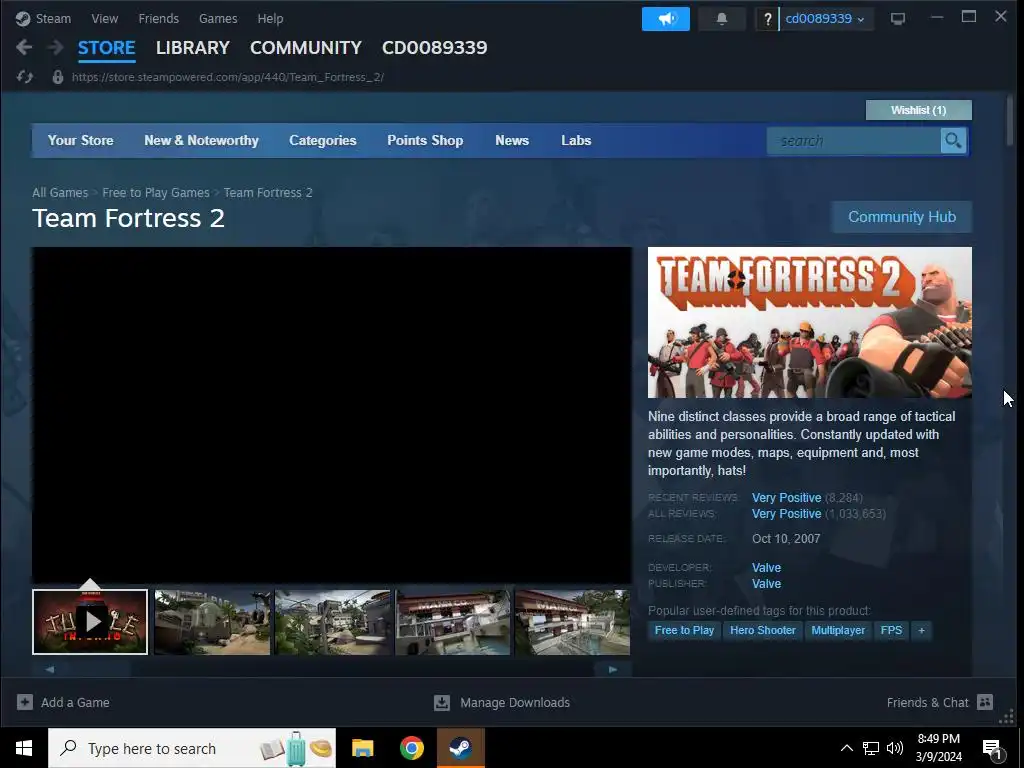Open the CD0089339 profile tab
1024x768 pixels.
434,48
